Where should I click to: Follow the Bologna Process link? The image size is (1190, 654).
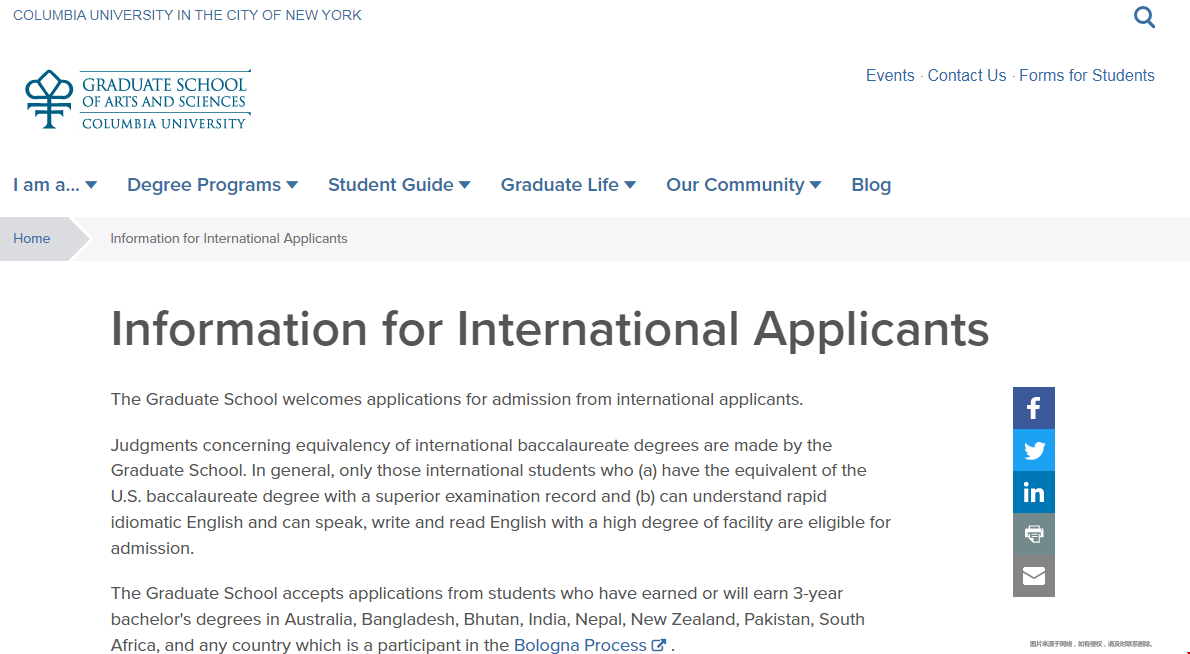click(x=580, y=645)
